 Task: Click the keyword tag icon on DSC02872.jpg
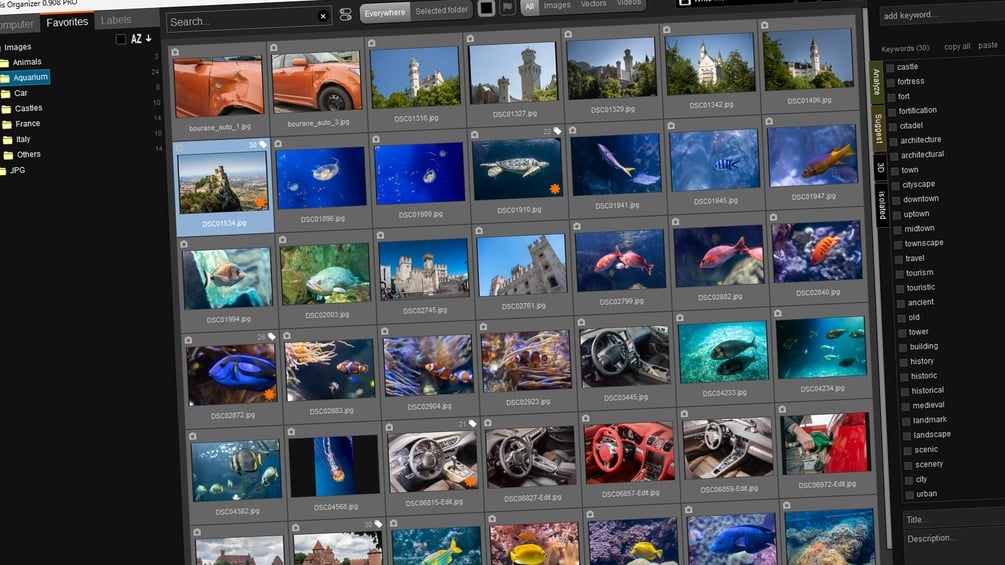click(272, 336)
